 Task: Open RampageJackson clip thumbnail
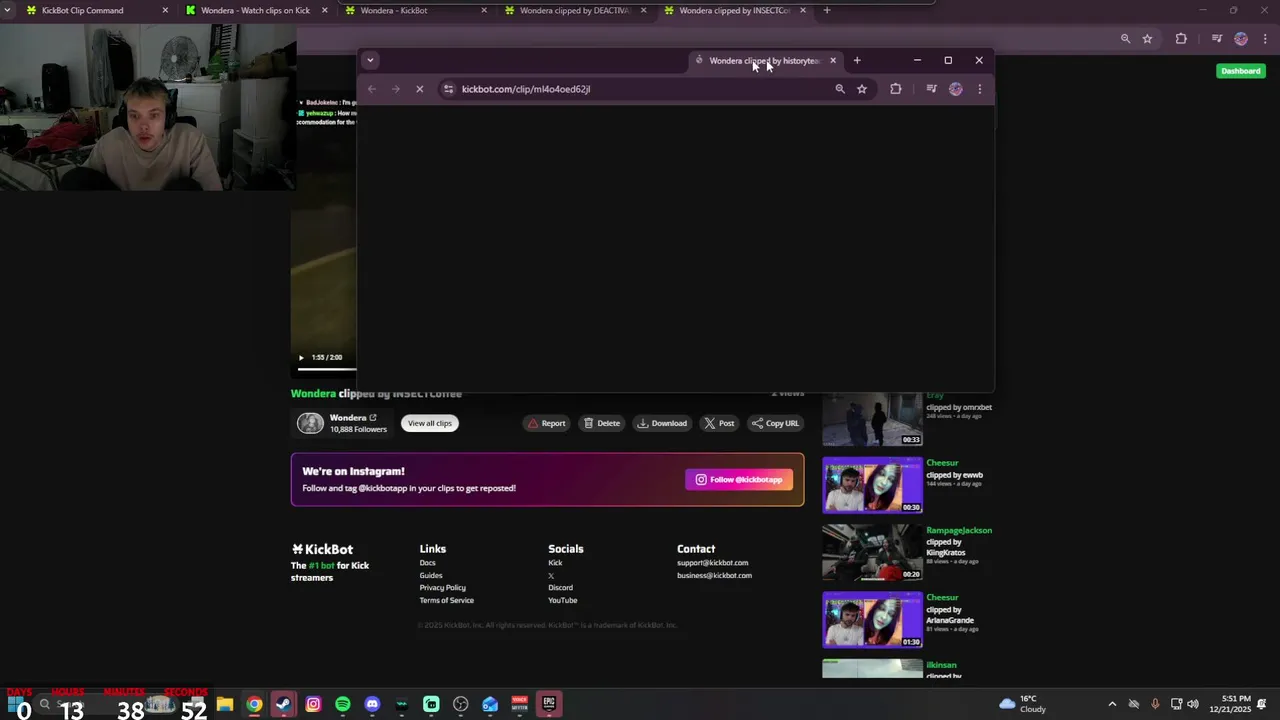(872, 552)
